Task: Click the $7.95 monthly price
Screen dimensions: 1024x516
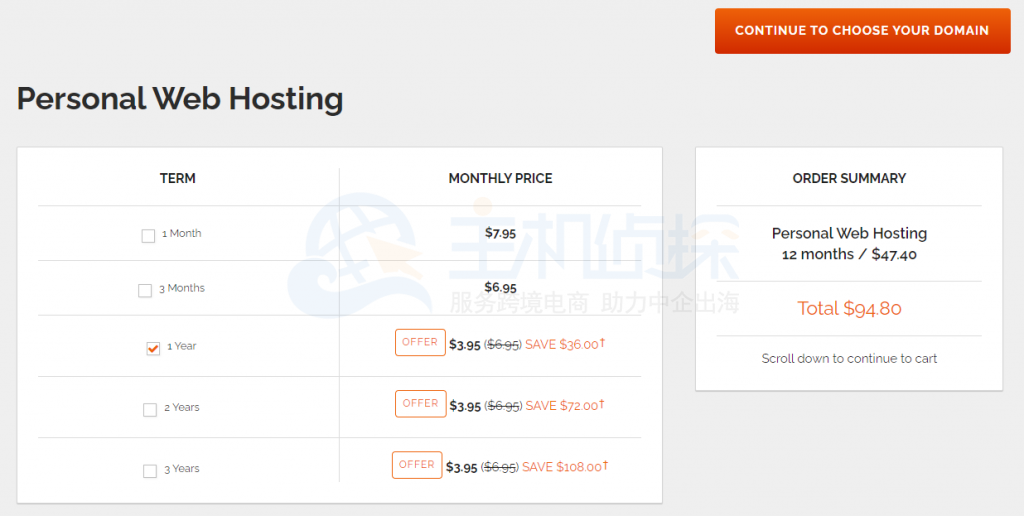Action: (x=500, y=233)
